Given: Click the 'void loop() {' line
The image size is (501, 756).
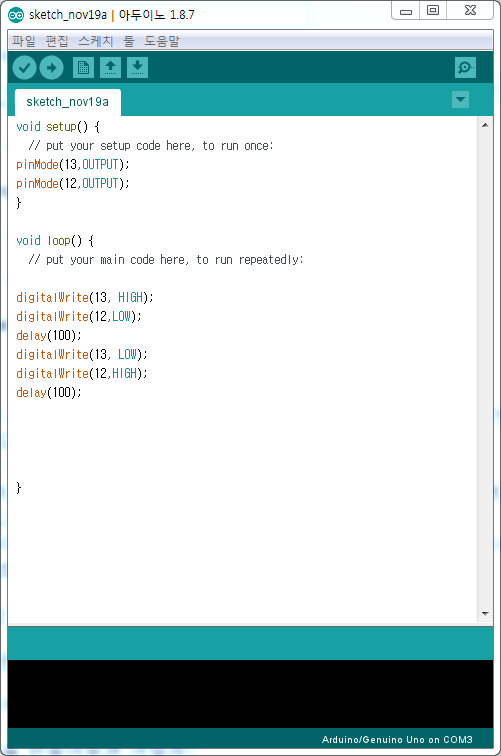Looking at the screenshot, I should pos(55,240).
